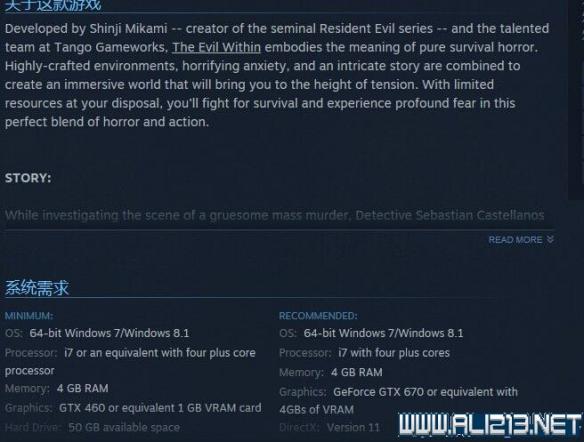The image size is (584, 442).
Task: Click the OS line under MINIMUM
Action: 97,333
